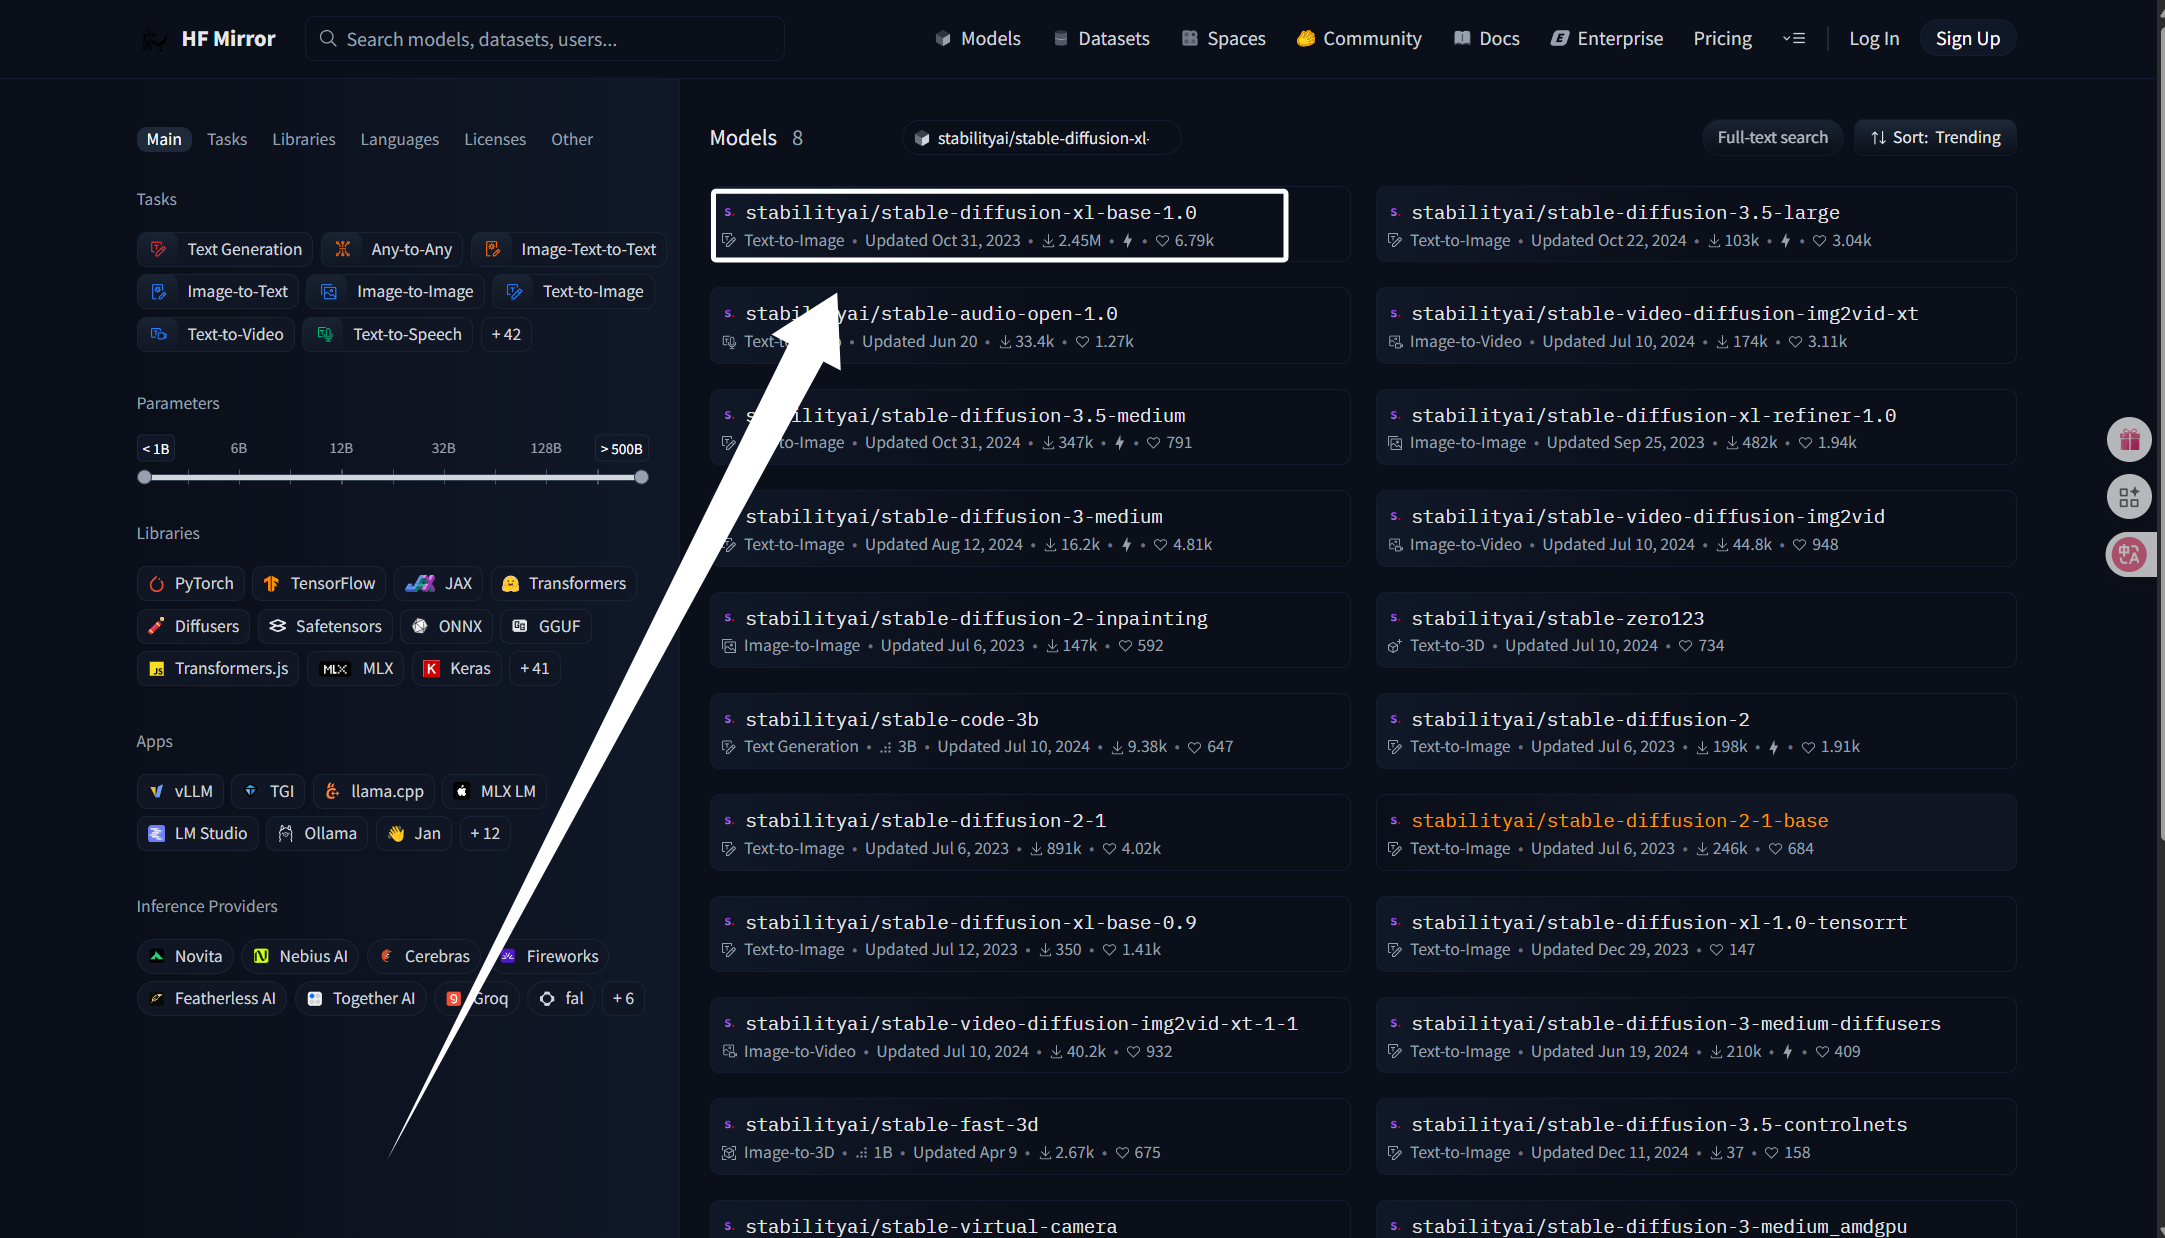The width and height of the screenshot is (2165, 1238).
Task: Switch to the Tasks filter tab
Action: click(227, 139)
